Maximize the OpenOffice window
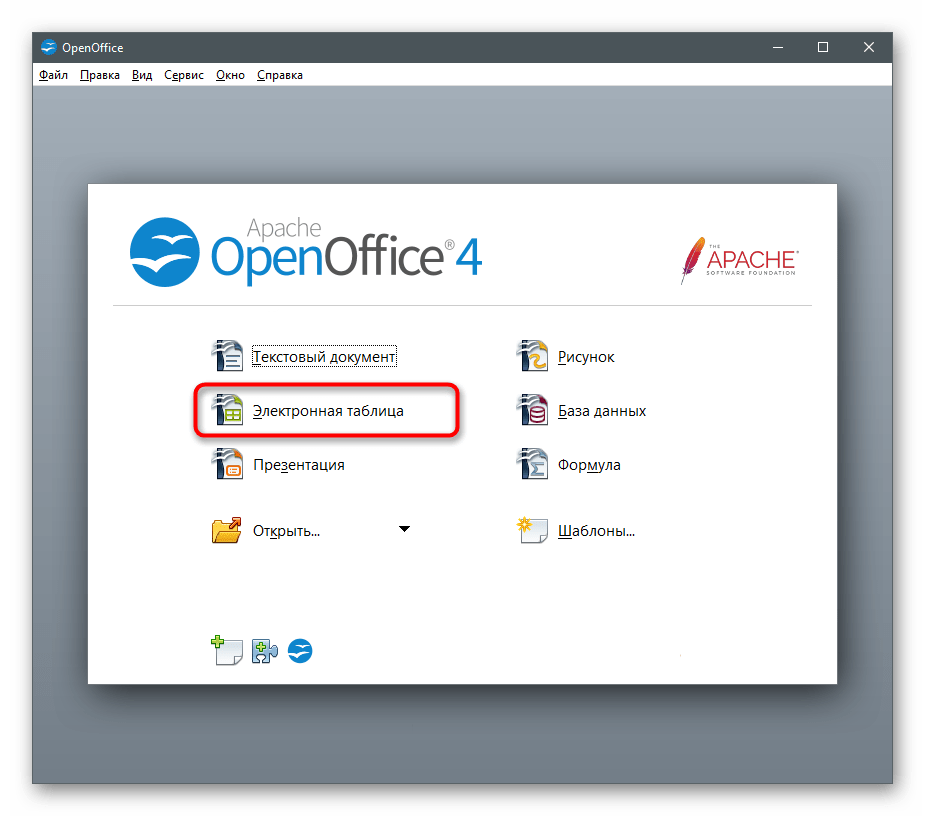 point(823,47)
